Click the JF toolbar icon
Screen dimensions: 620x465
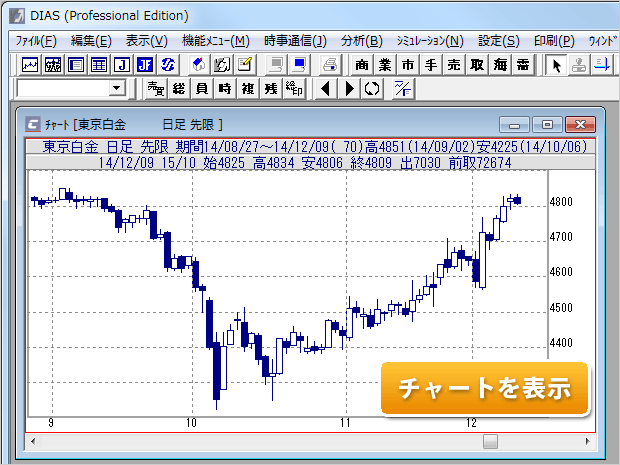tap(144, 65)
